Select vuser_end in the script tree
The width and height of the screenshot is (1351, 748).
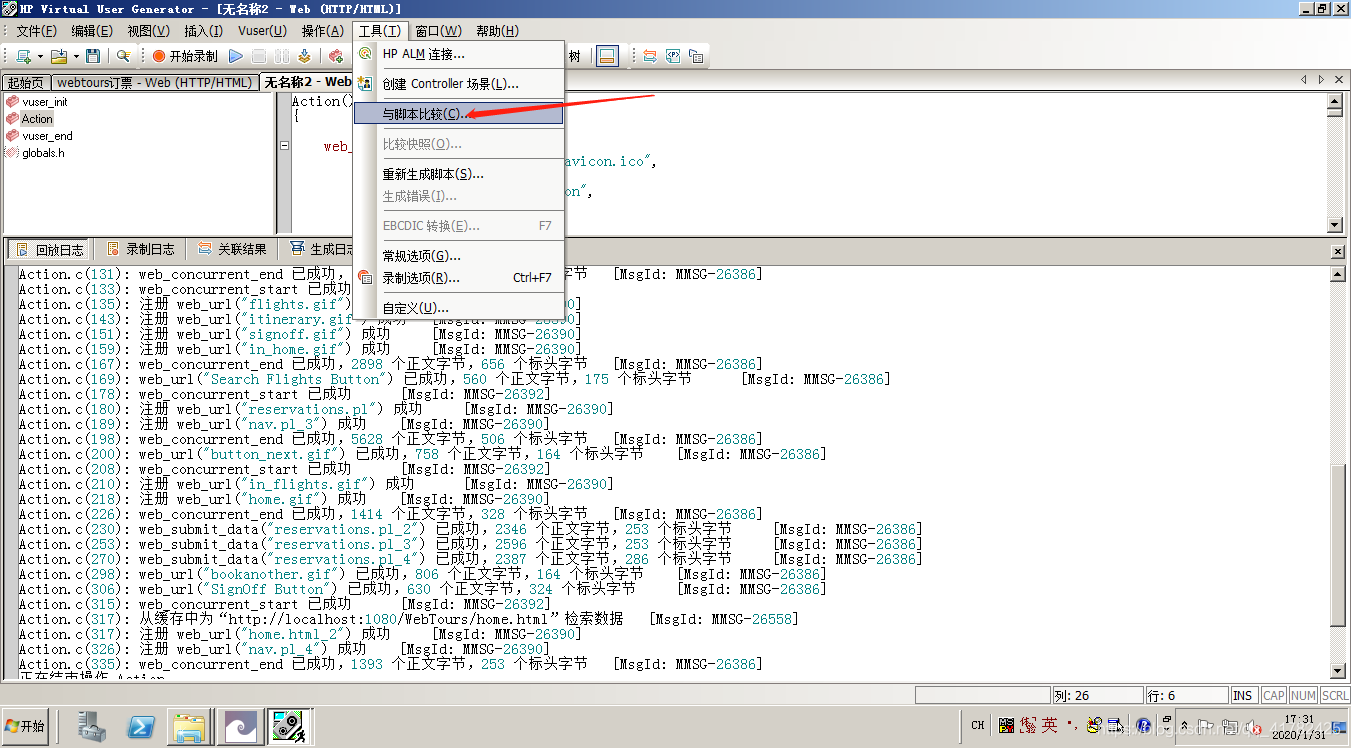pyautogui.click(x=47, y=136)
